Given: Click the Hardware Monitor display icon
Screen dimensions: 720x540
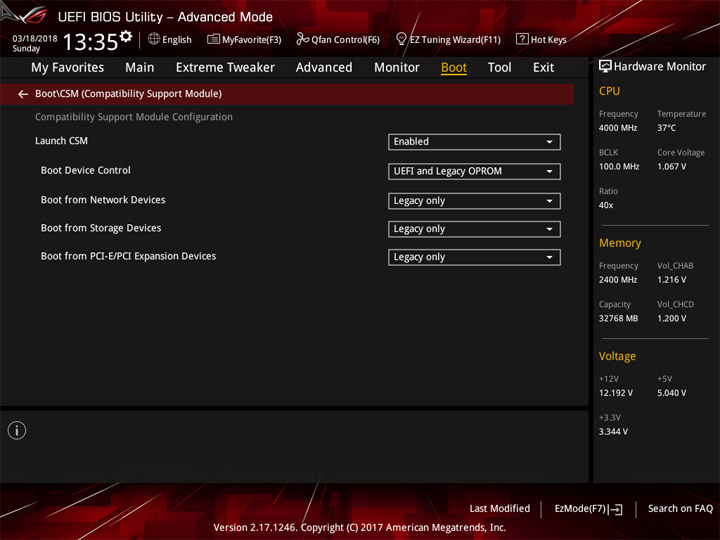Looking at the screenshot, I should 605,67.
